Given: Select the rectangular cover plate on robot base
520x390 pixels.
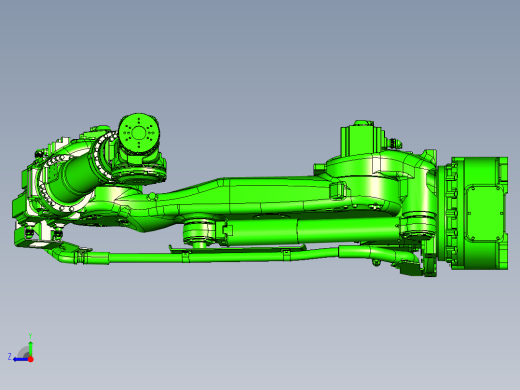Looking at the screenshot, I should 486,213.
